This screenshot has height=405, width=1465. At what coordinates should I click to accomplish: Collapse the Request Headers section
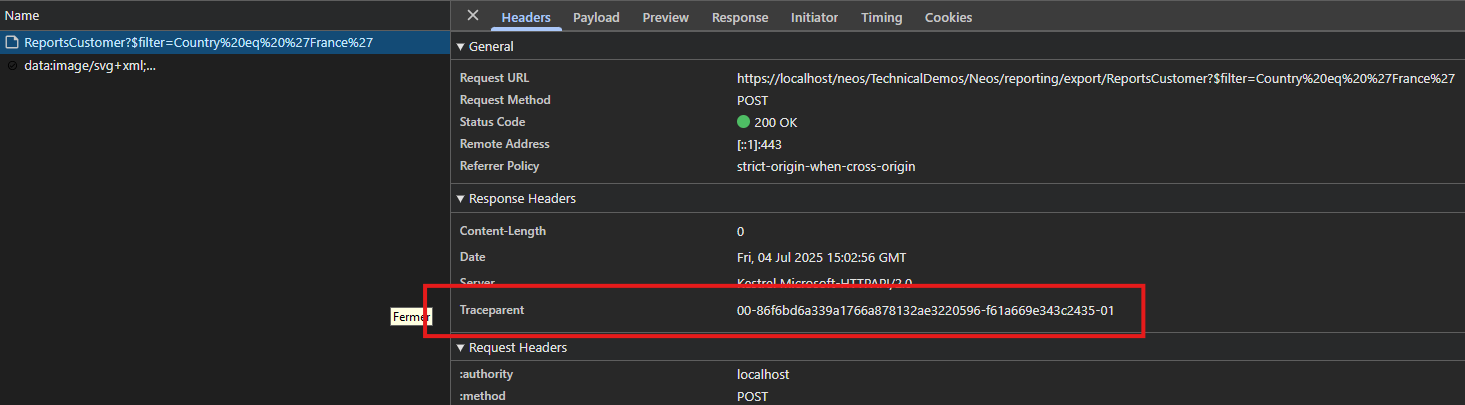tap(512, 348)
